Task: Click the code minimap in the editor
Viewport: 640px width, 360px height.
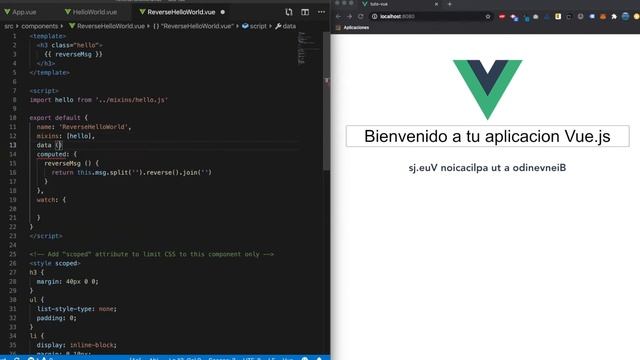Action: [x=307, y=48]
